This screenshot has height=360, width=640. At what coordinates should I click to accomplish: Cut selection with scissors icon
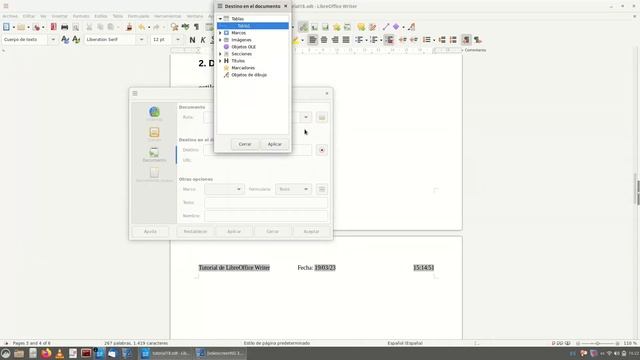[89, 27]
